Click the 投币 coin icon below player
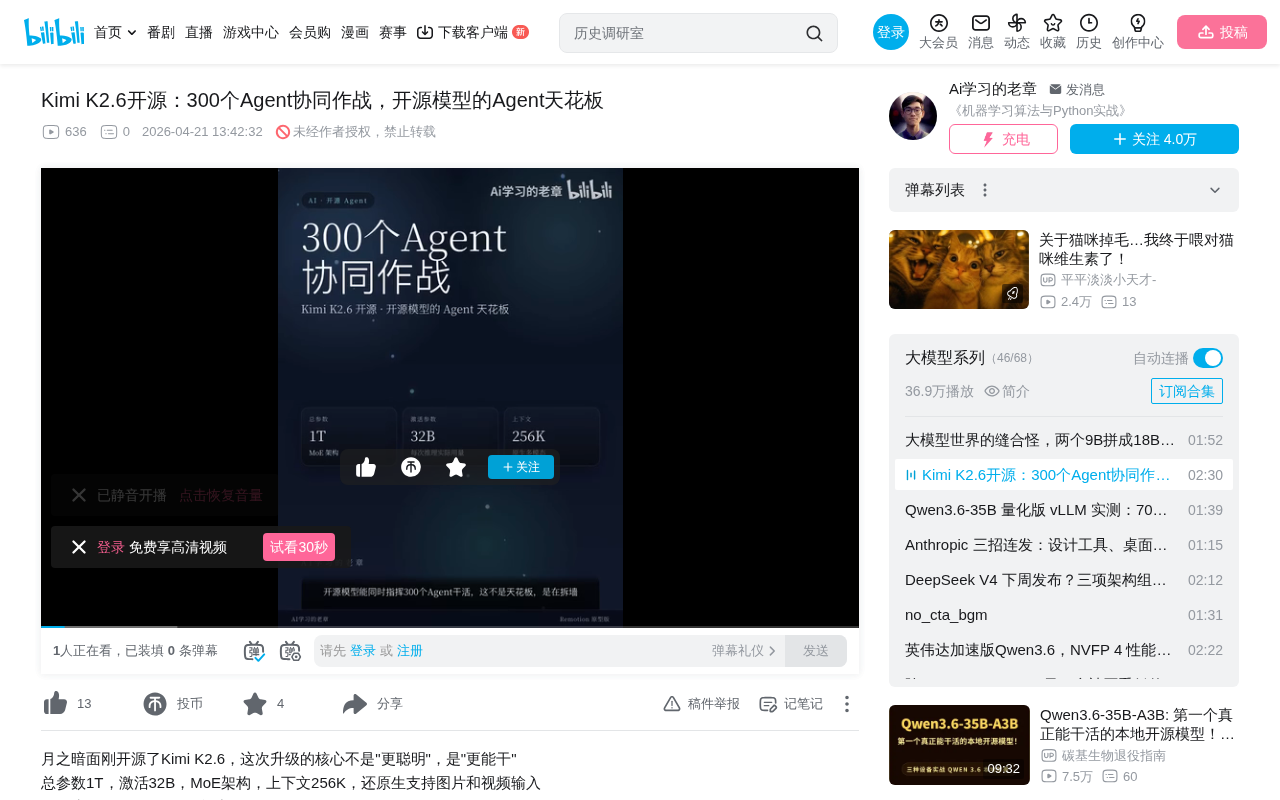This screenshot has width=1280, height=800. click(155, 704)
